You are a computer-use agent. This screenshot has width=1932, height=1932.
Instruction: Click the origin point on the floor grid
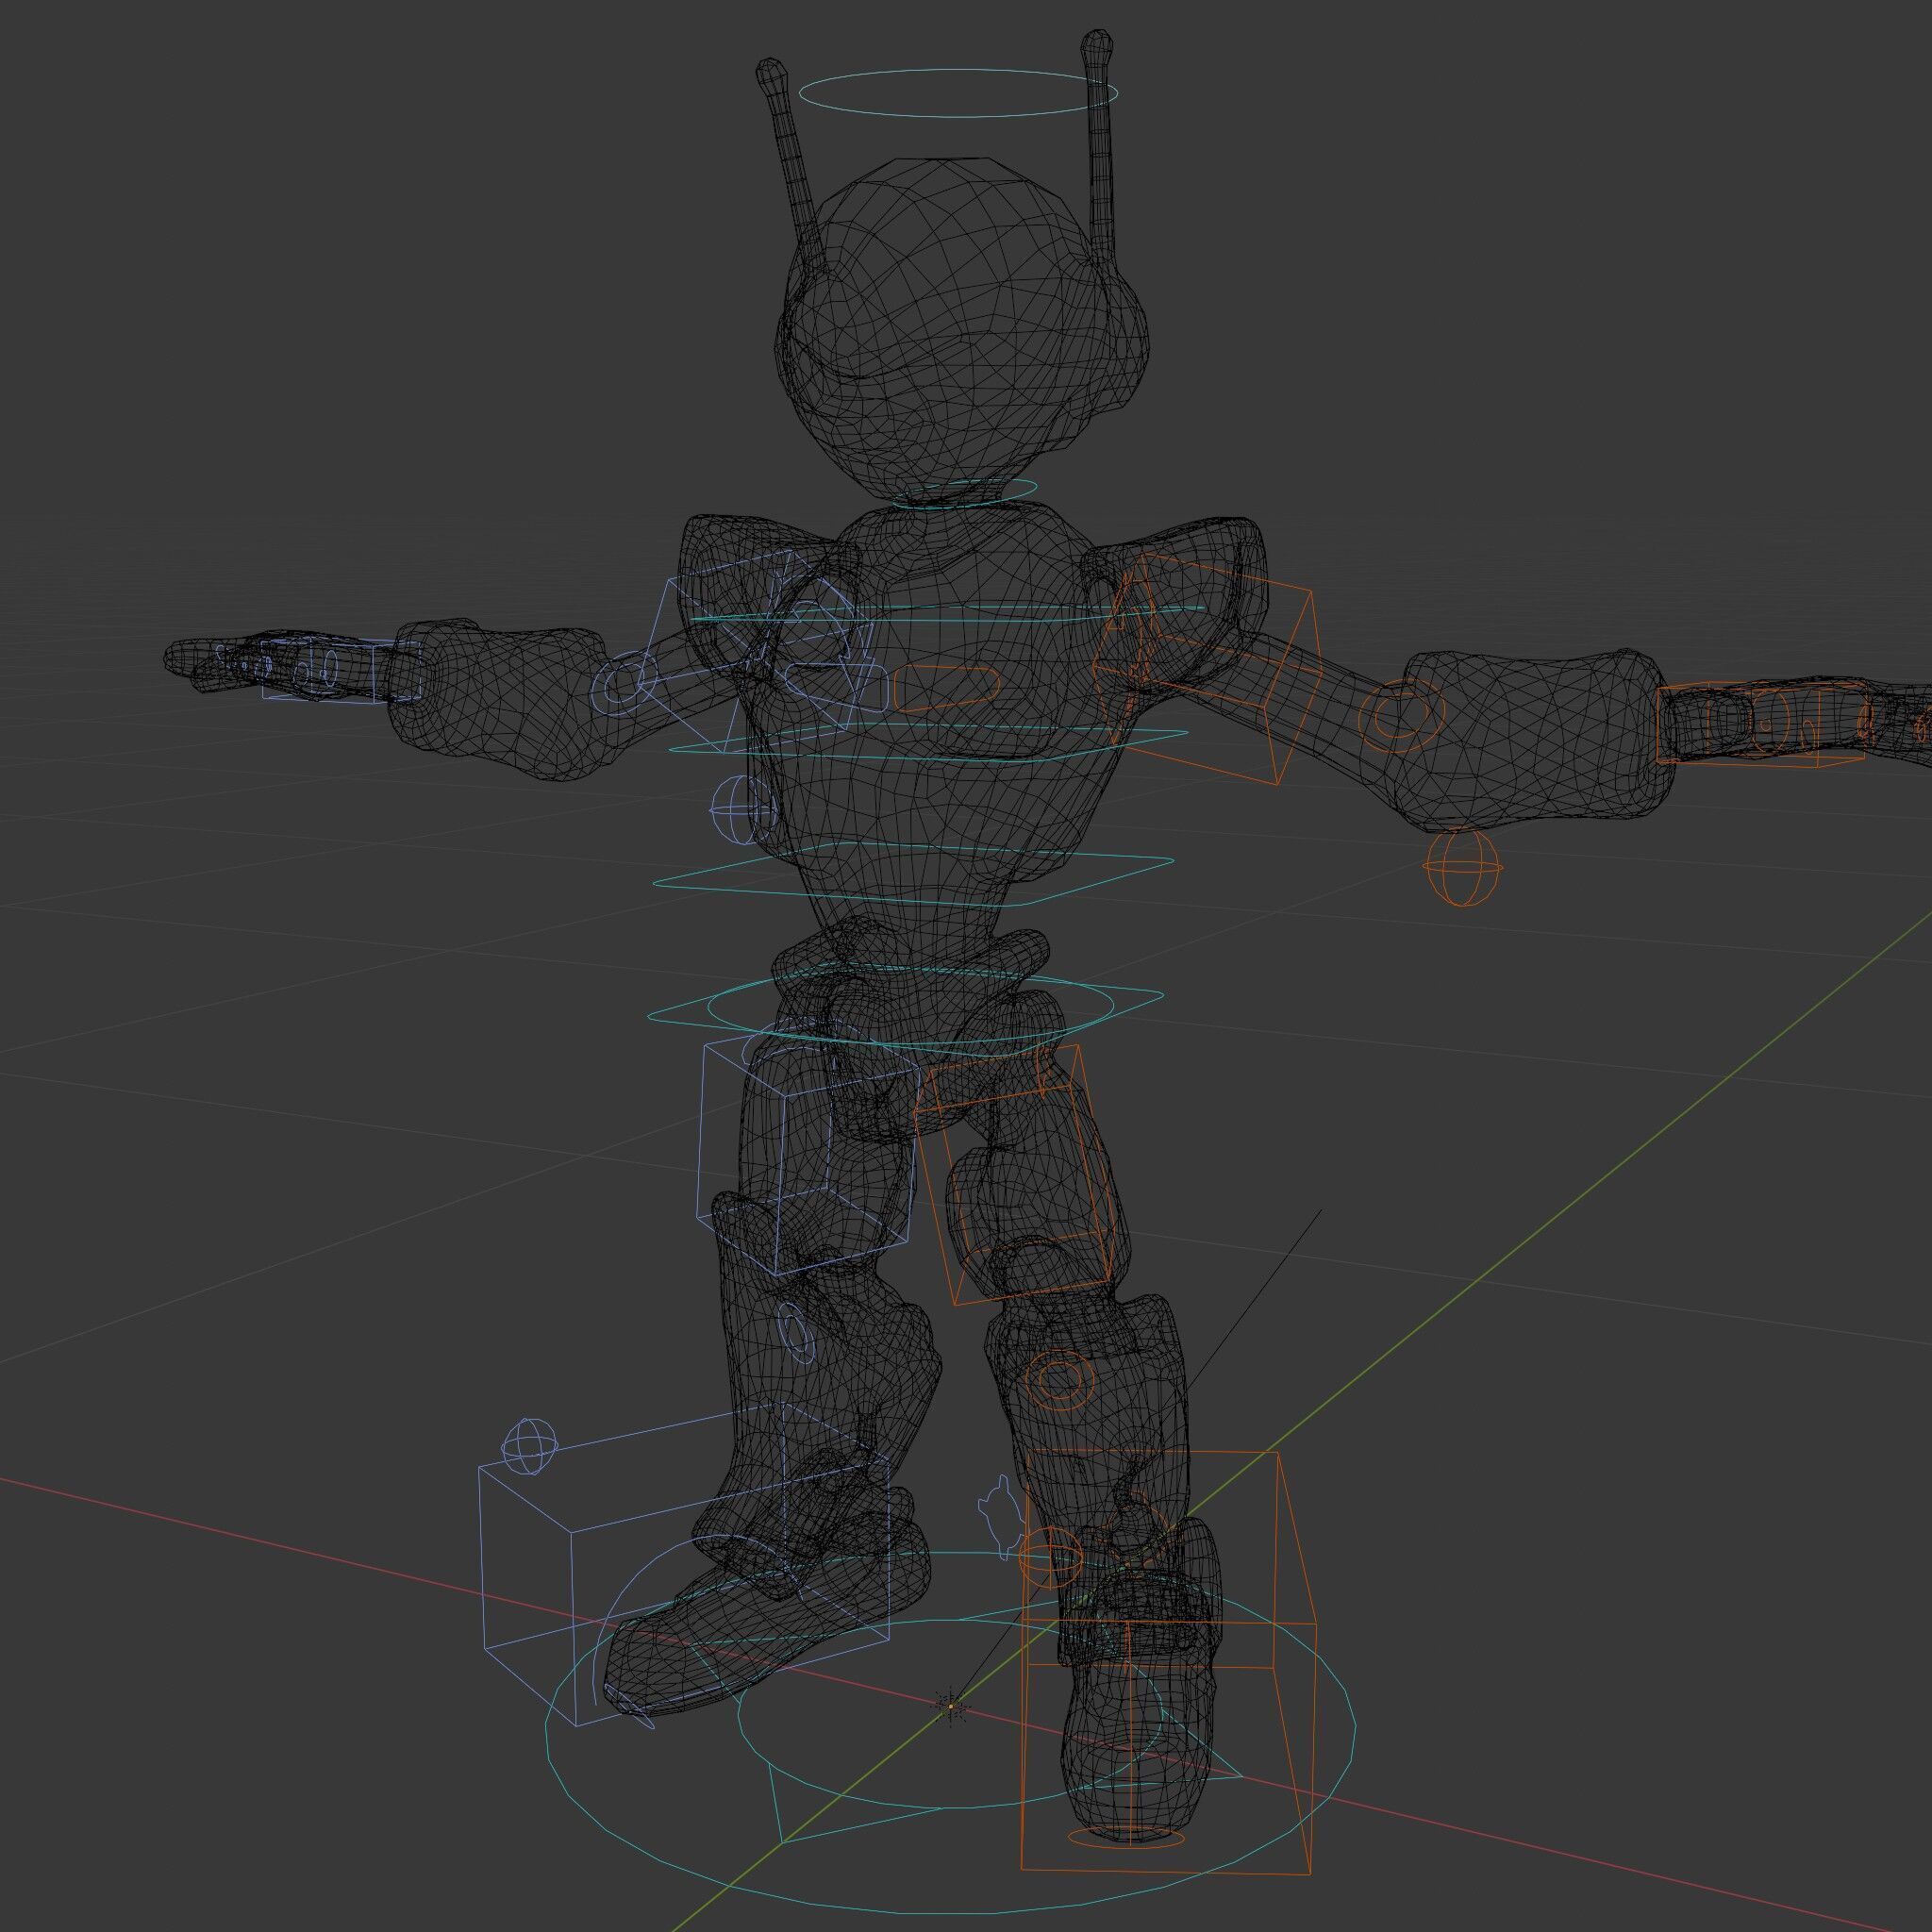click(x=951, y=1705)
